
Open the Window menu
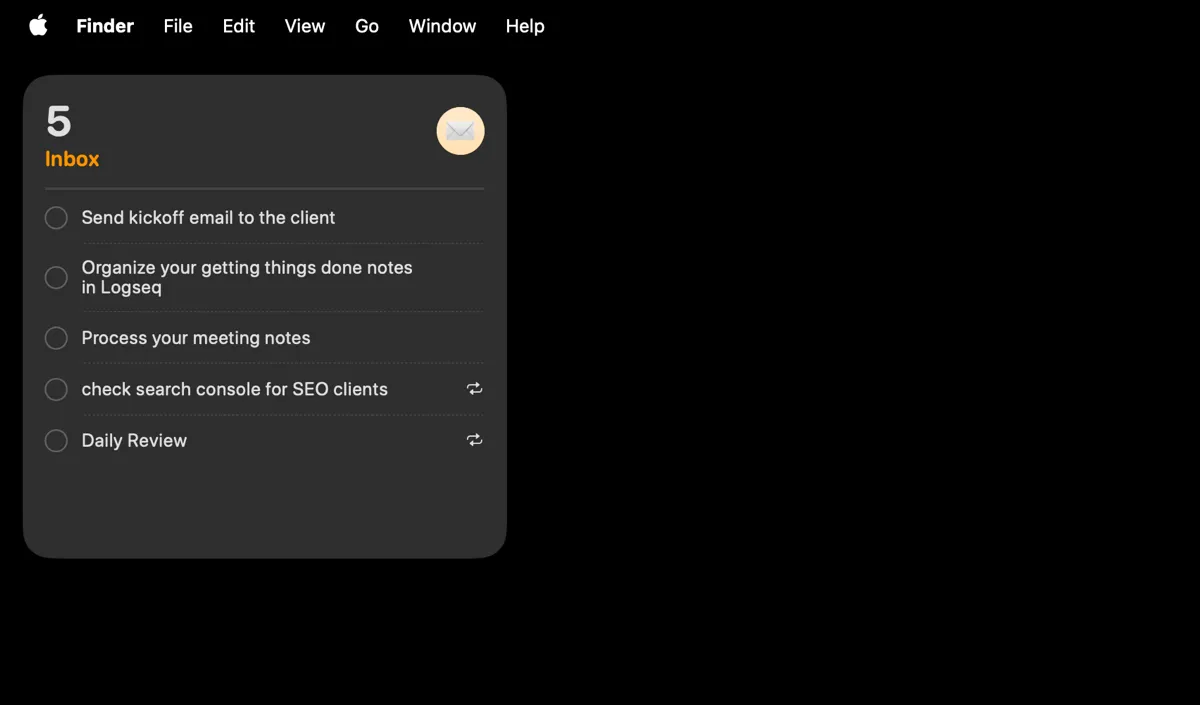[x=442, y=25]
